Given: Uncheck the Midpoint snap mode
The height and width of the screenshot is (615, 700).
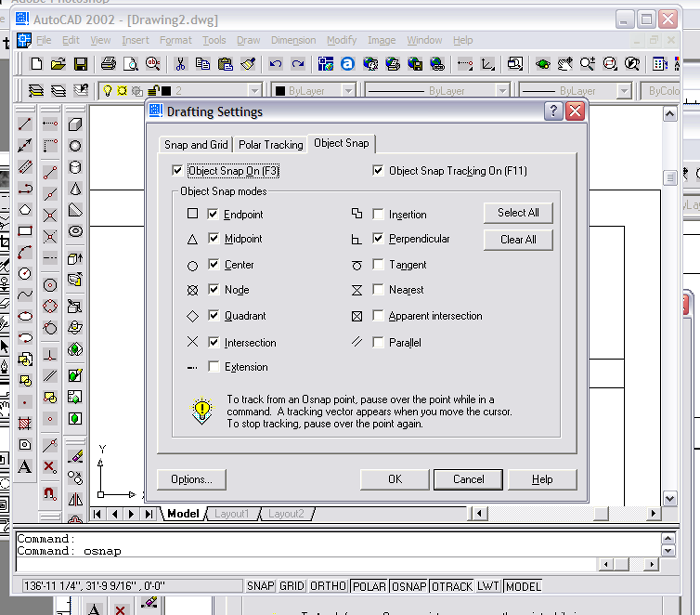Looking at the screenshot, I should 213,238.
